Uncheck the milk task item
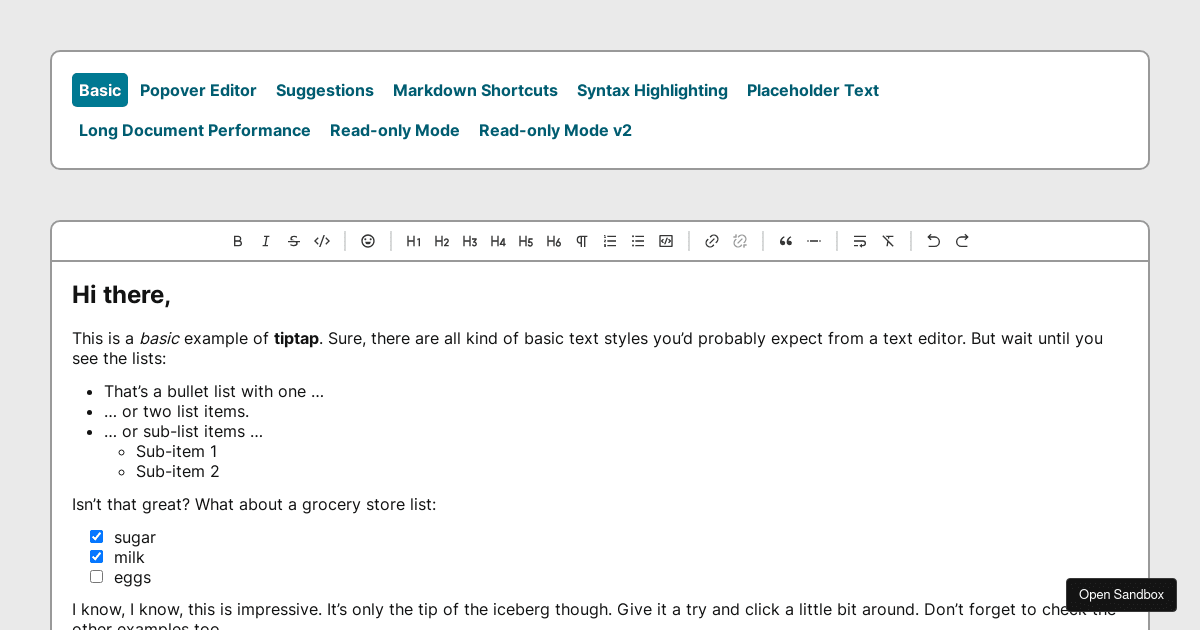The height and width of the screenshot is (630, 1200). coord(97,557)
